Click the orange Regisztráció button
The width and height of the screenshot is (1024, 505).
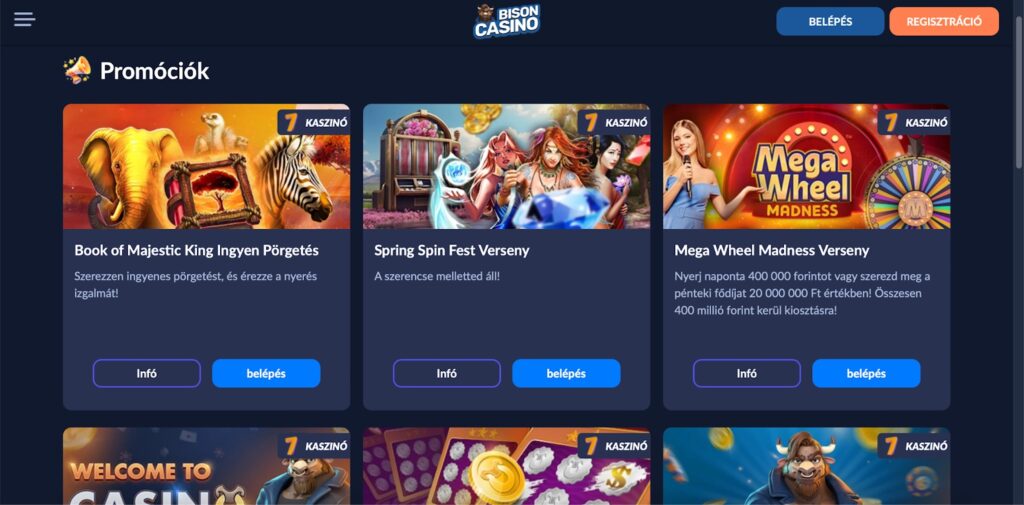(x=944, y=21)
